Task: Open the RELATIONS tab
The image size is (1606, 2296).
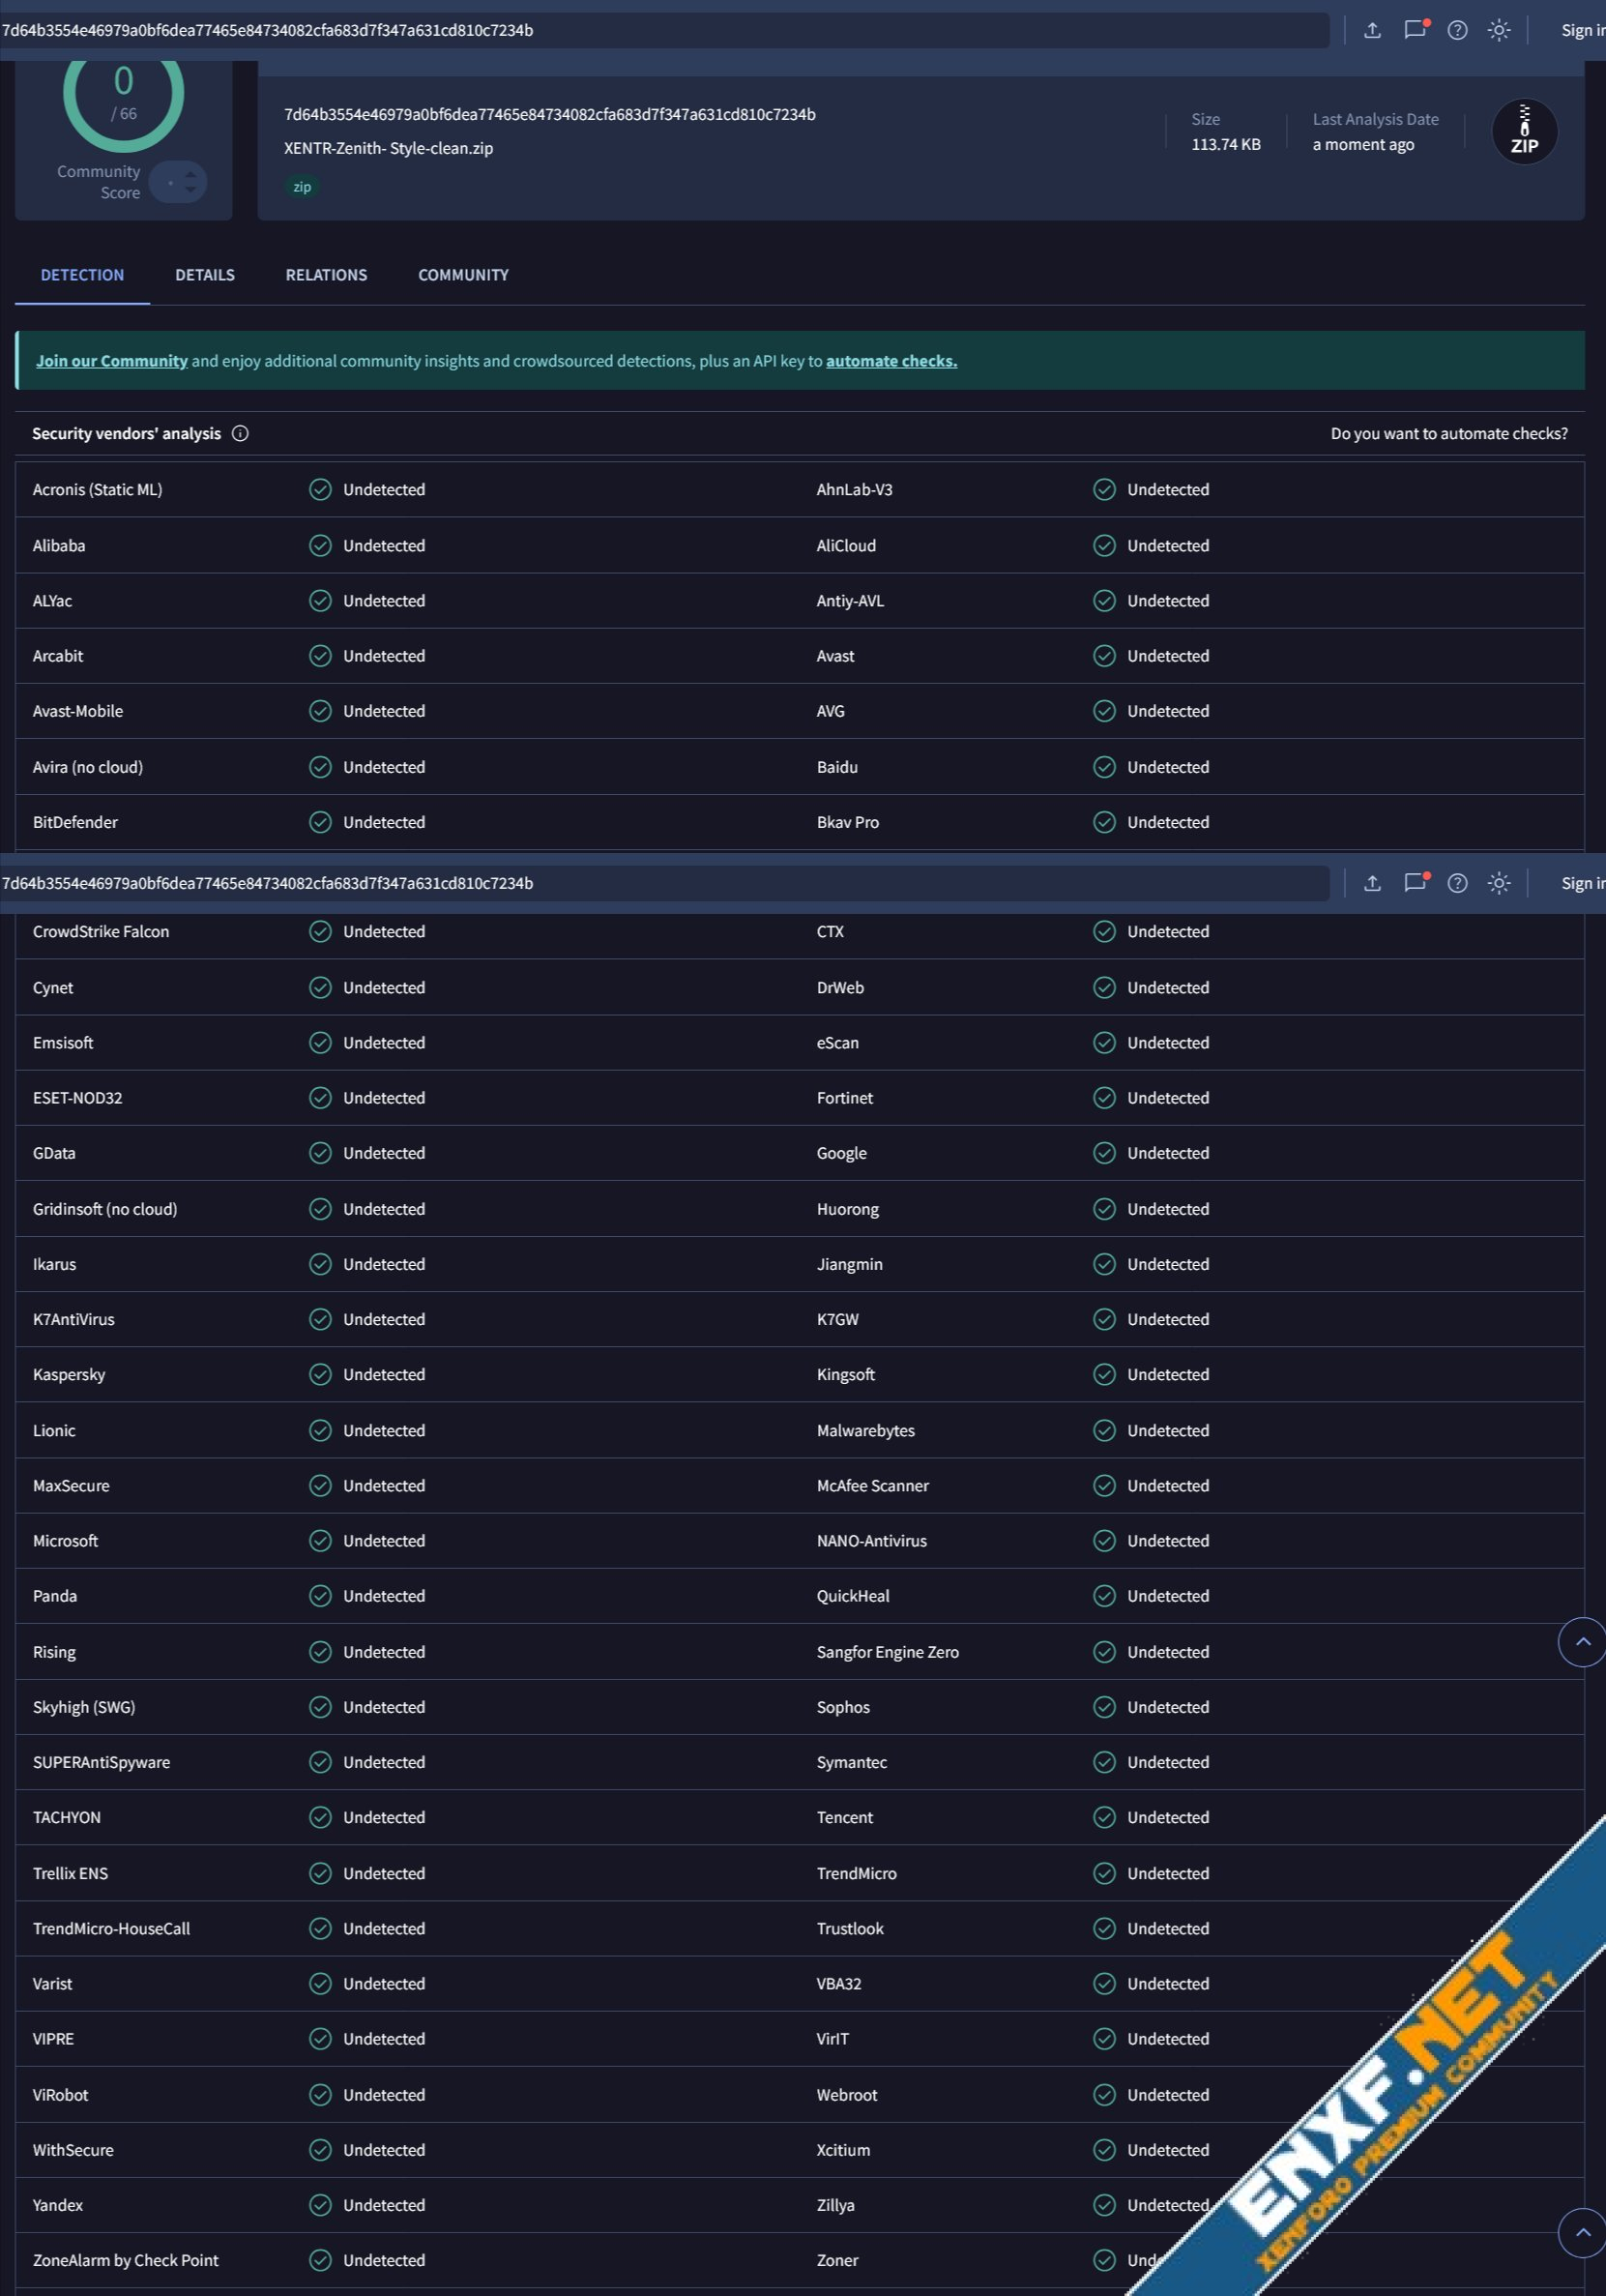Action: click(x=326, y=275)
